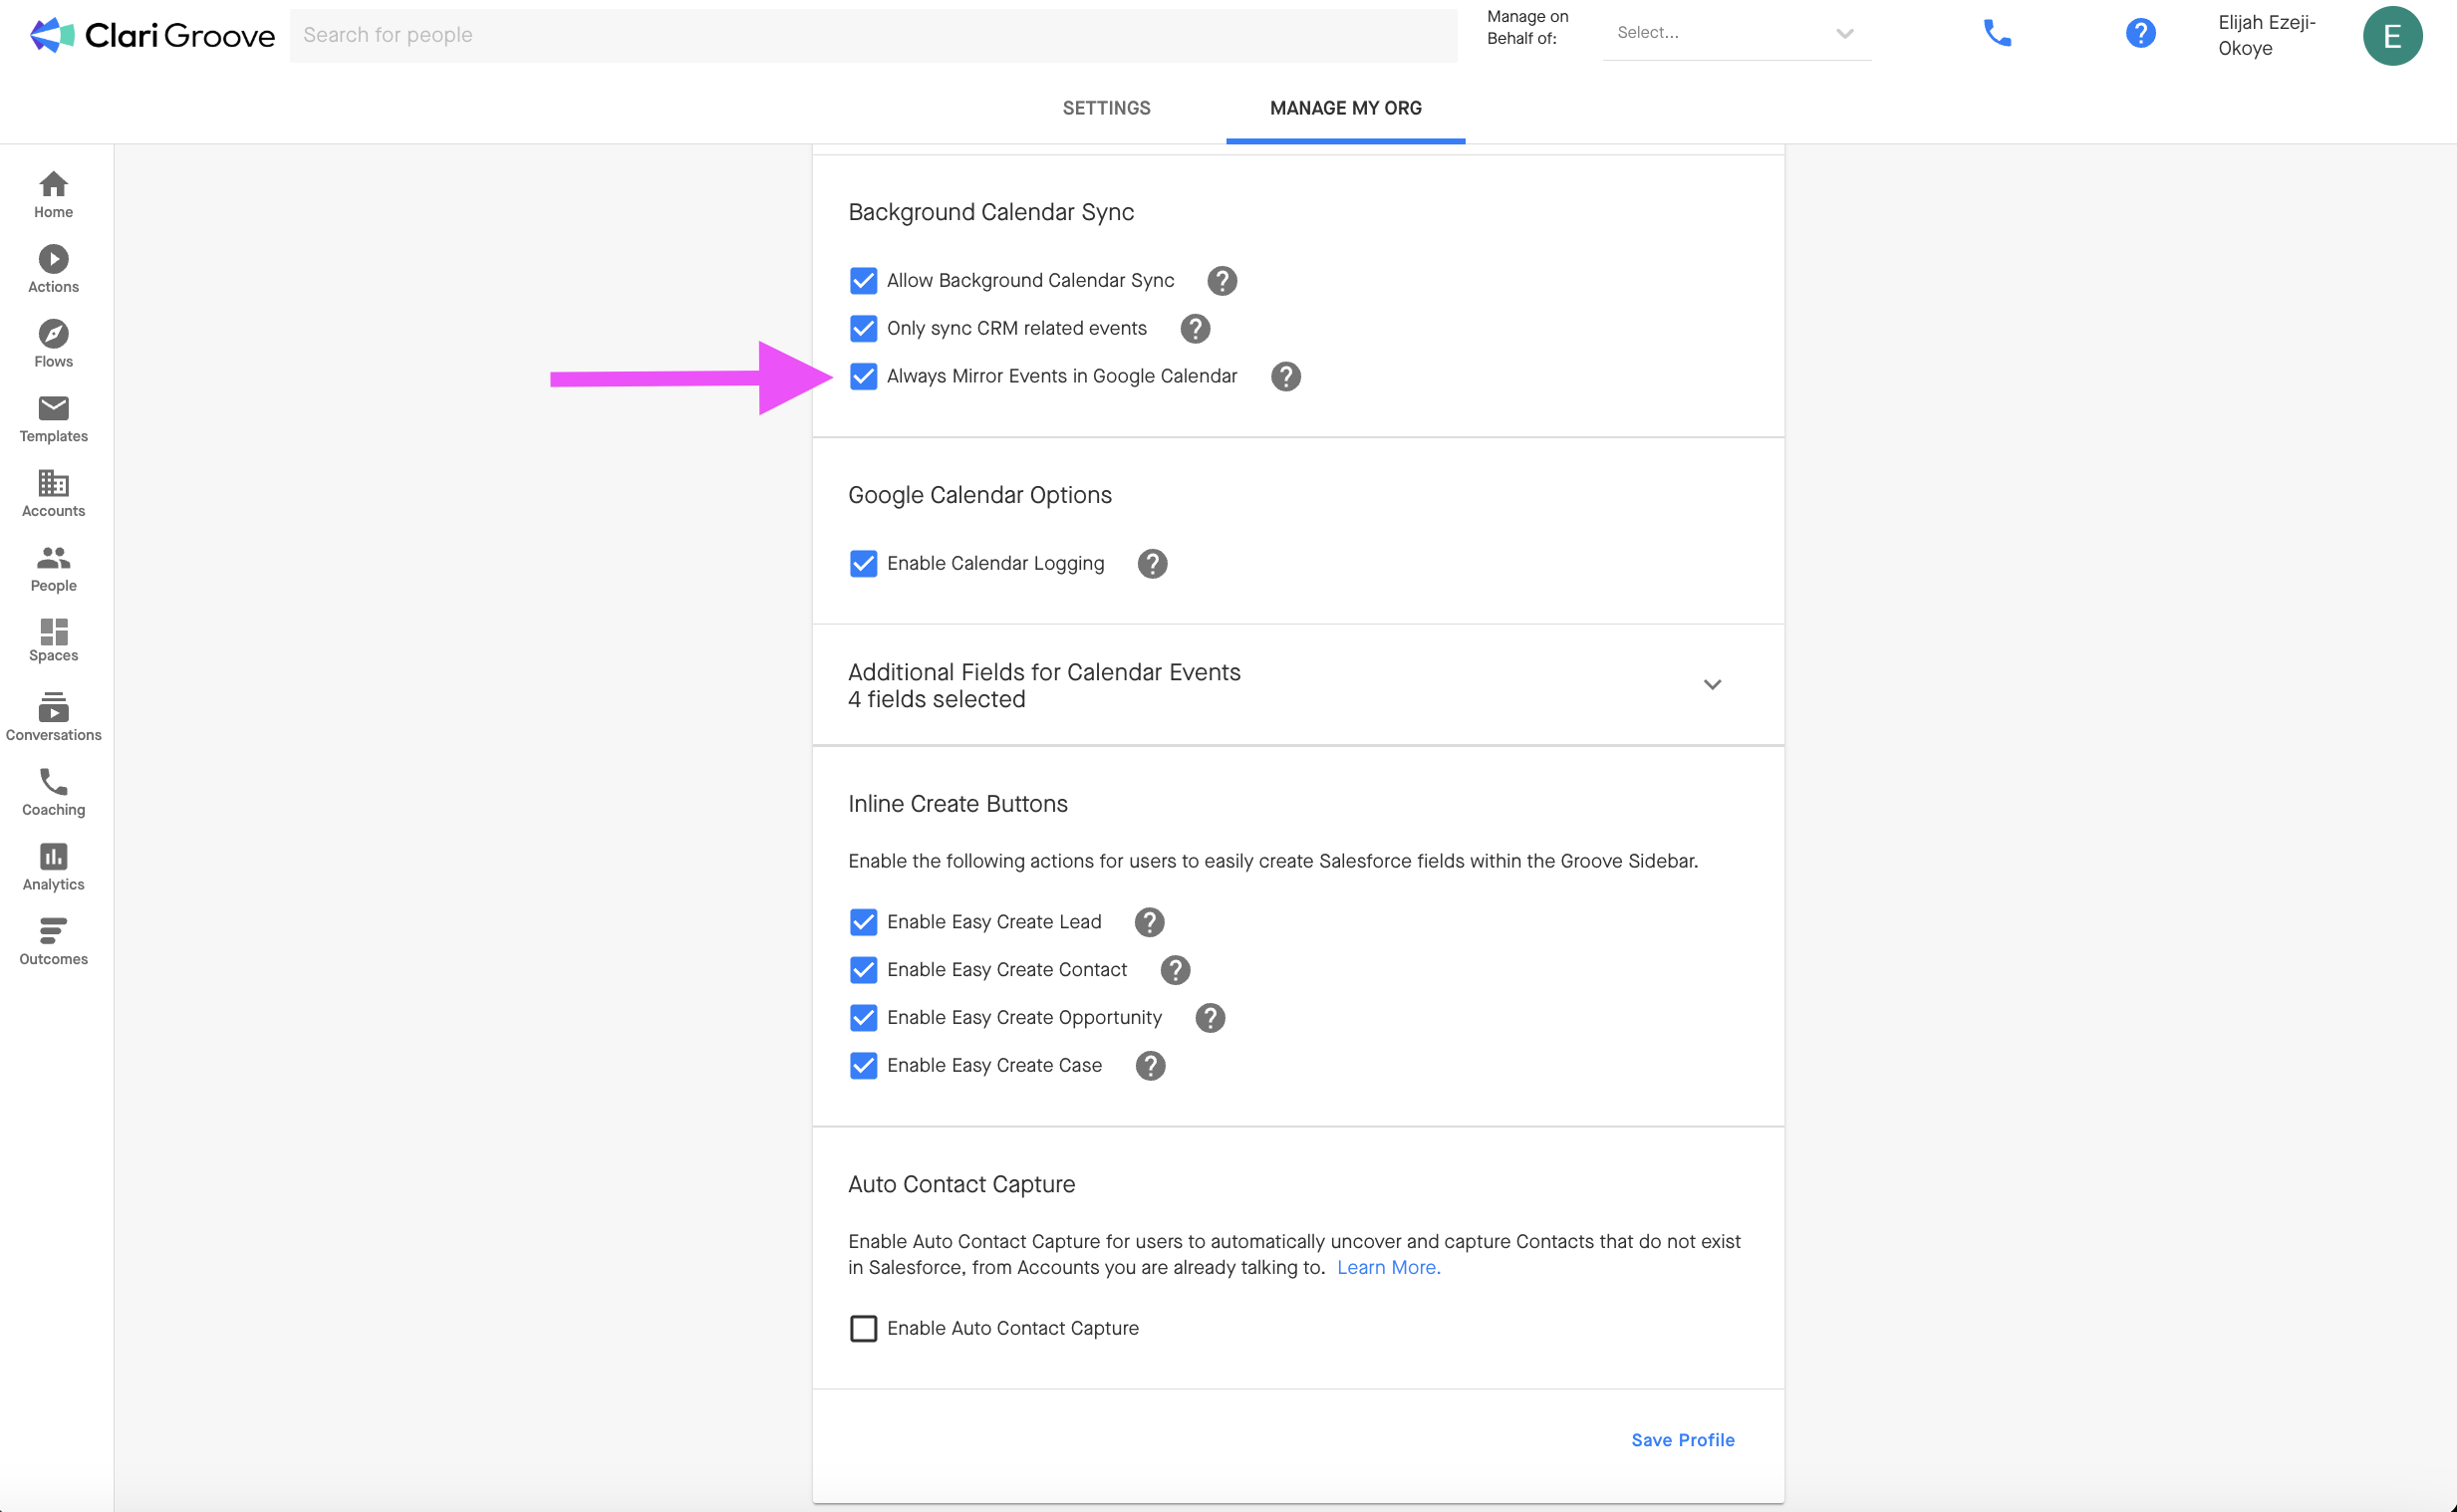Screen dimensions: 2457x1512
Task: Open Manage on Behalf of dropdown
Action: [1736, 33]
